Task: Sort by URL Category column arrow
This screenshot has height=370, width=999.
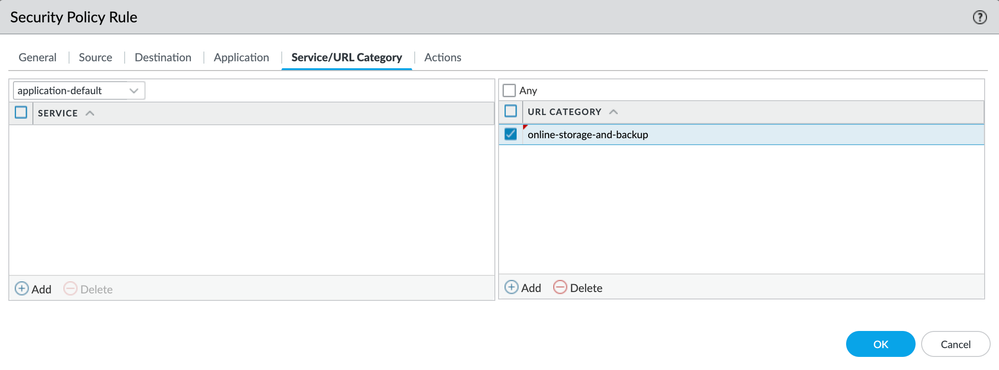Action: (613, 111)
